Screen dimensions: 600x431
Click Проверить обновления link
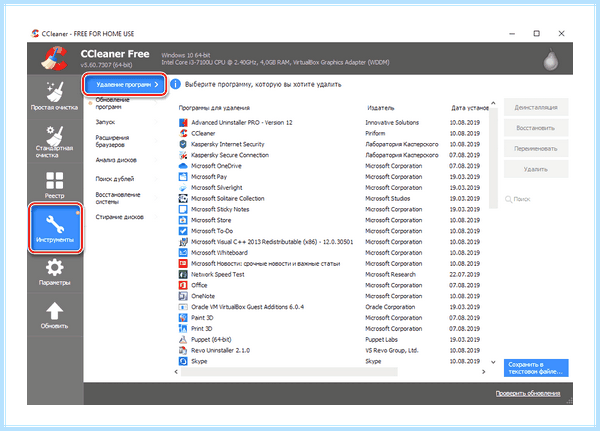(x=528, y=393)
